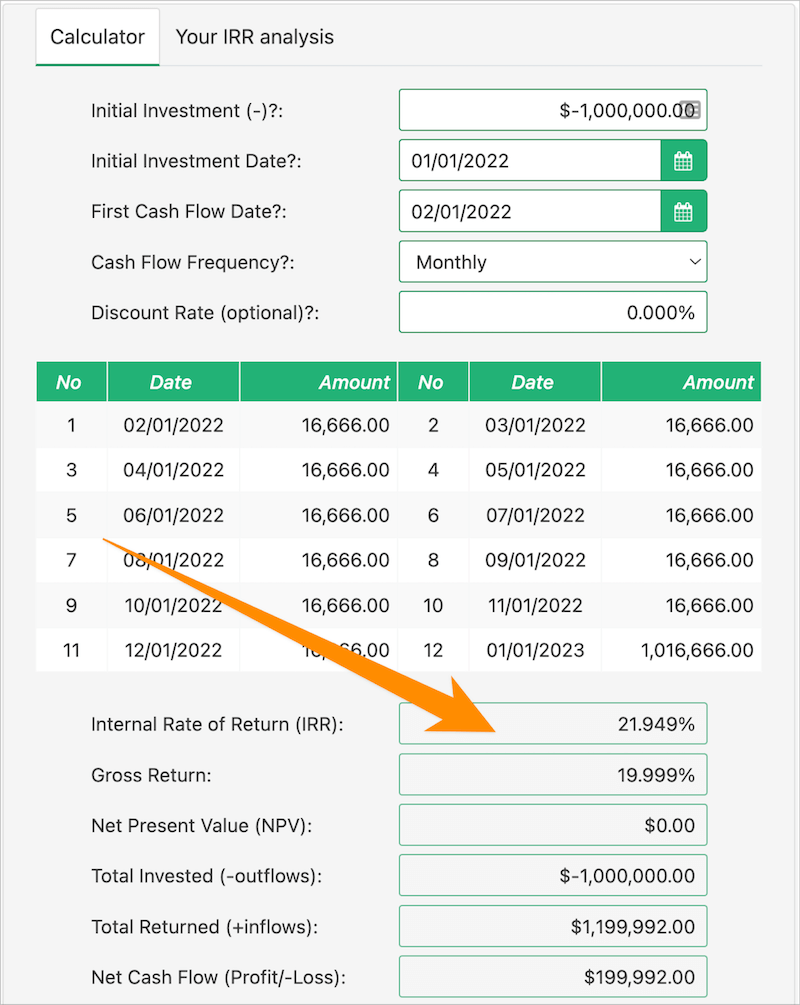
Task: Switch to the Calculator tab
Action: pos(97,37)
